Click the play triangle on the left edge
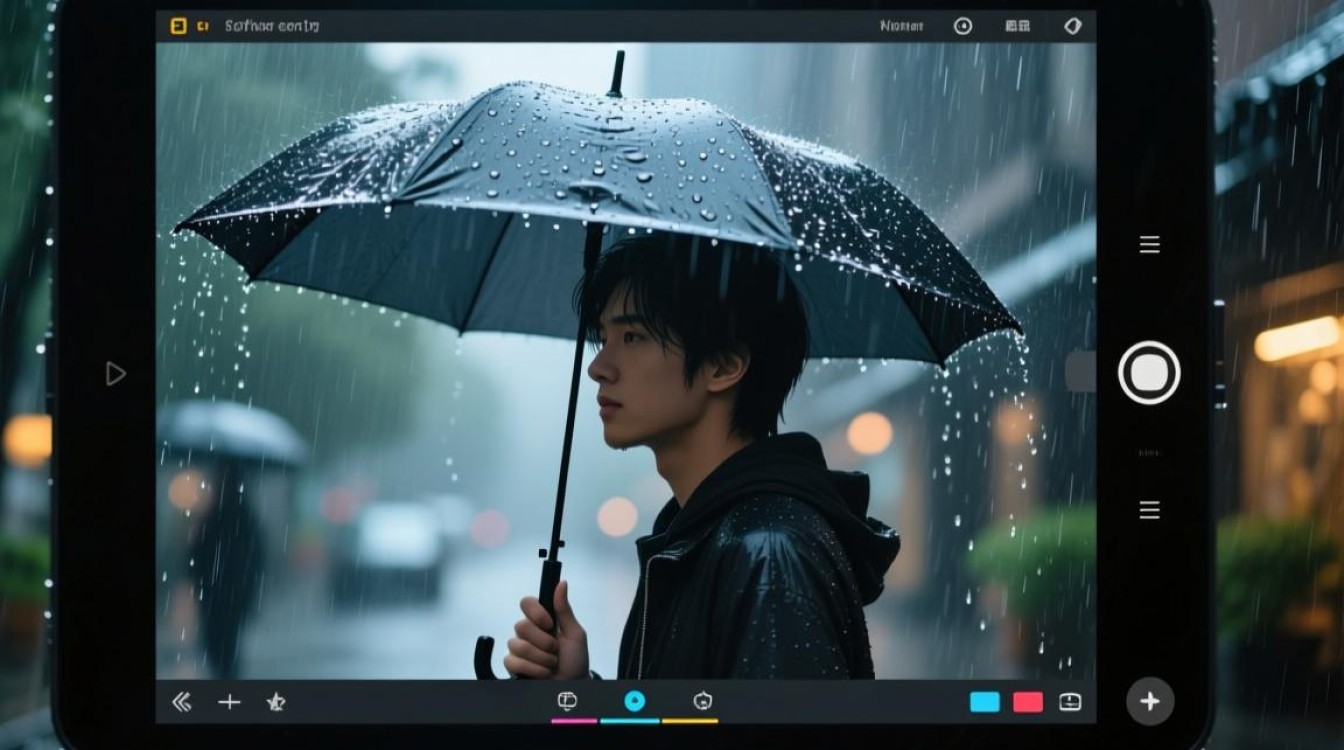1344x750 pixels. click(x=116, y=374)
